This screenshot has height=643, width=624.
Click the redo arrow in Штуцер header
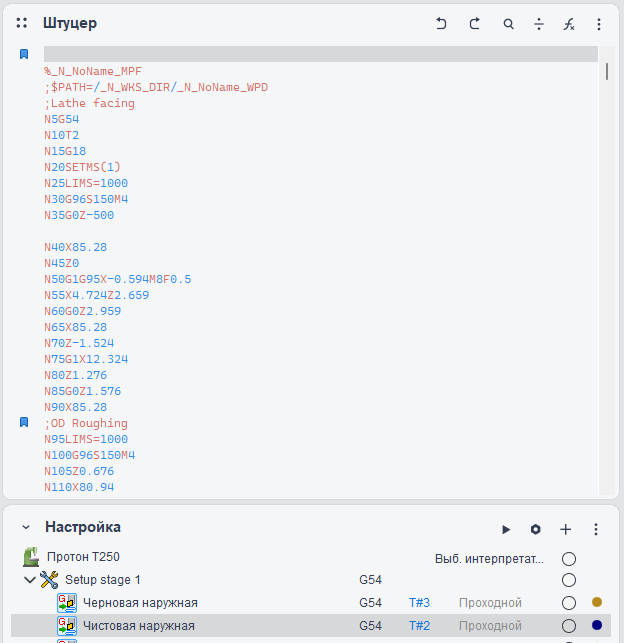click(x=475, y=24)
